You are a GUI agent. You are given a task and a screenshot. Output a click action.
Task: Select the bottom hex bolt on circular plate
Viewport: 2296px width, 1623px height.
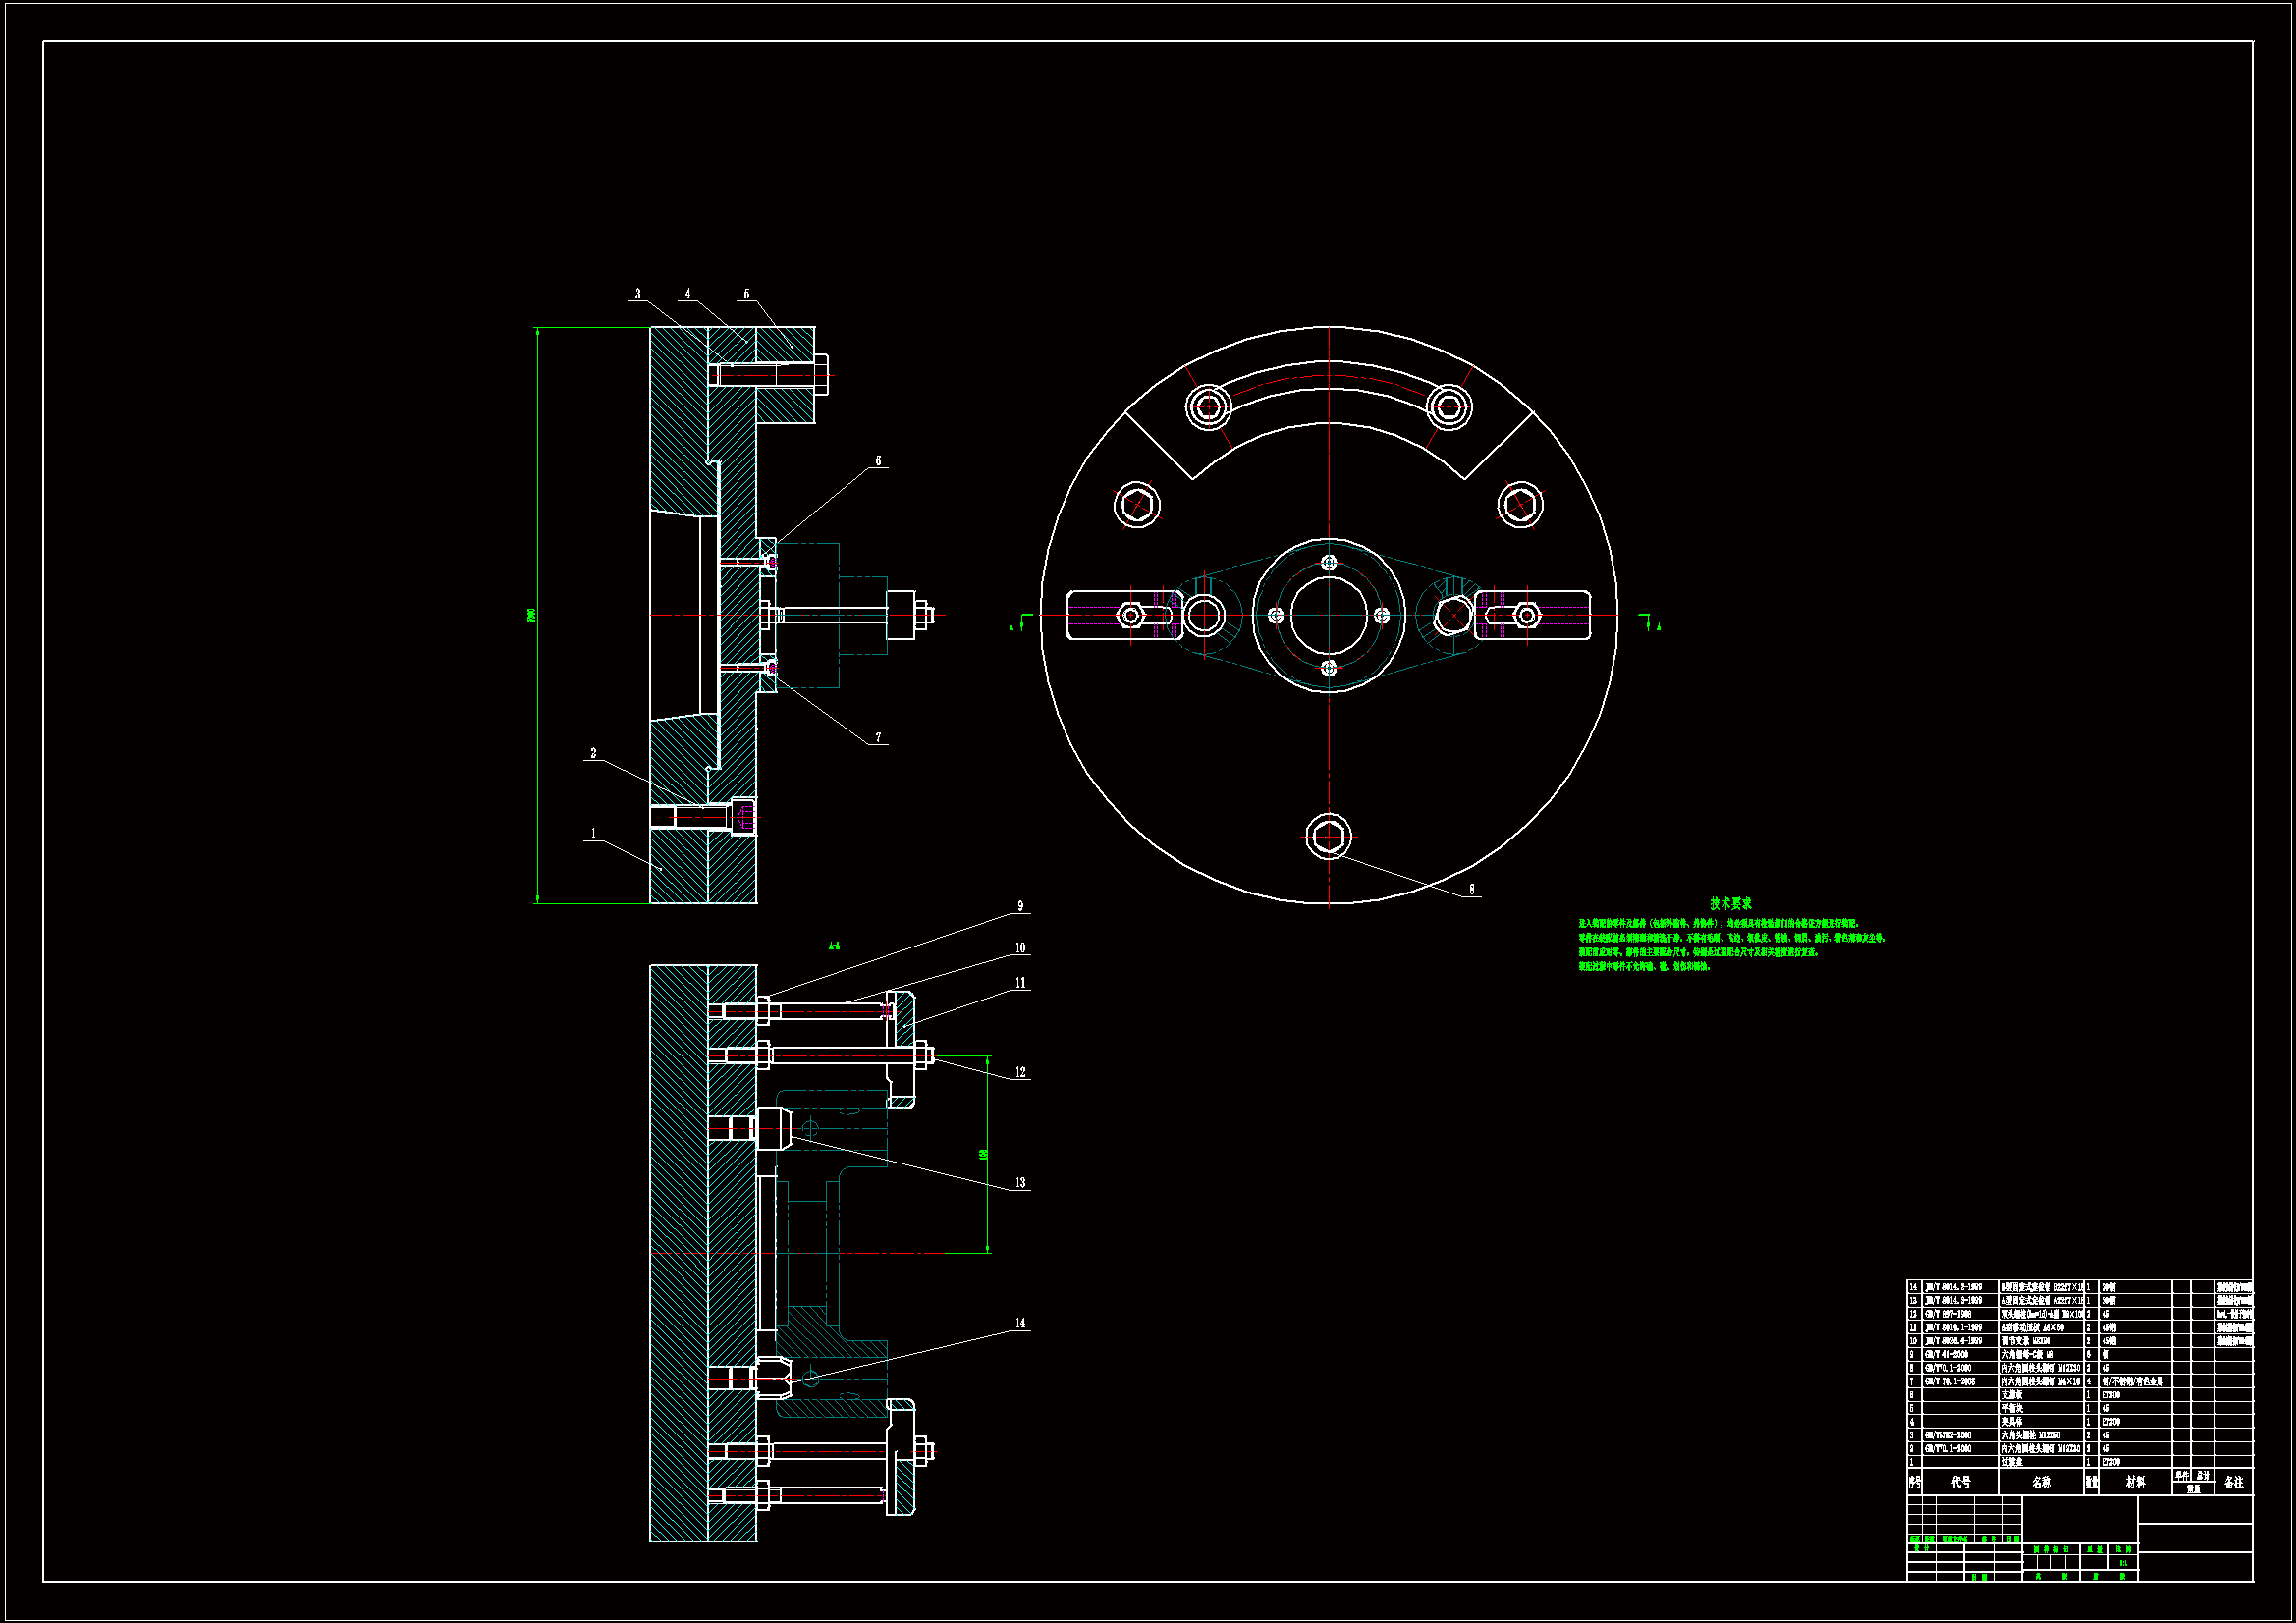point(1328,837)
